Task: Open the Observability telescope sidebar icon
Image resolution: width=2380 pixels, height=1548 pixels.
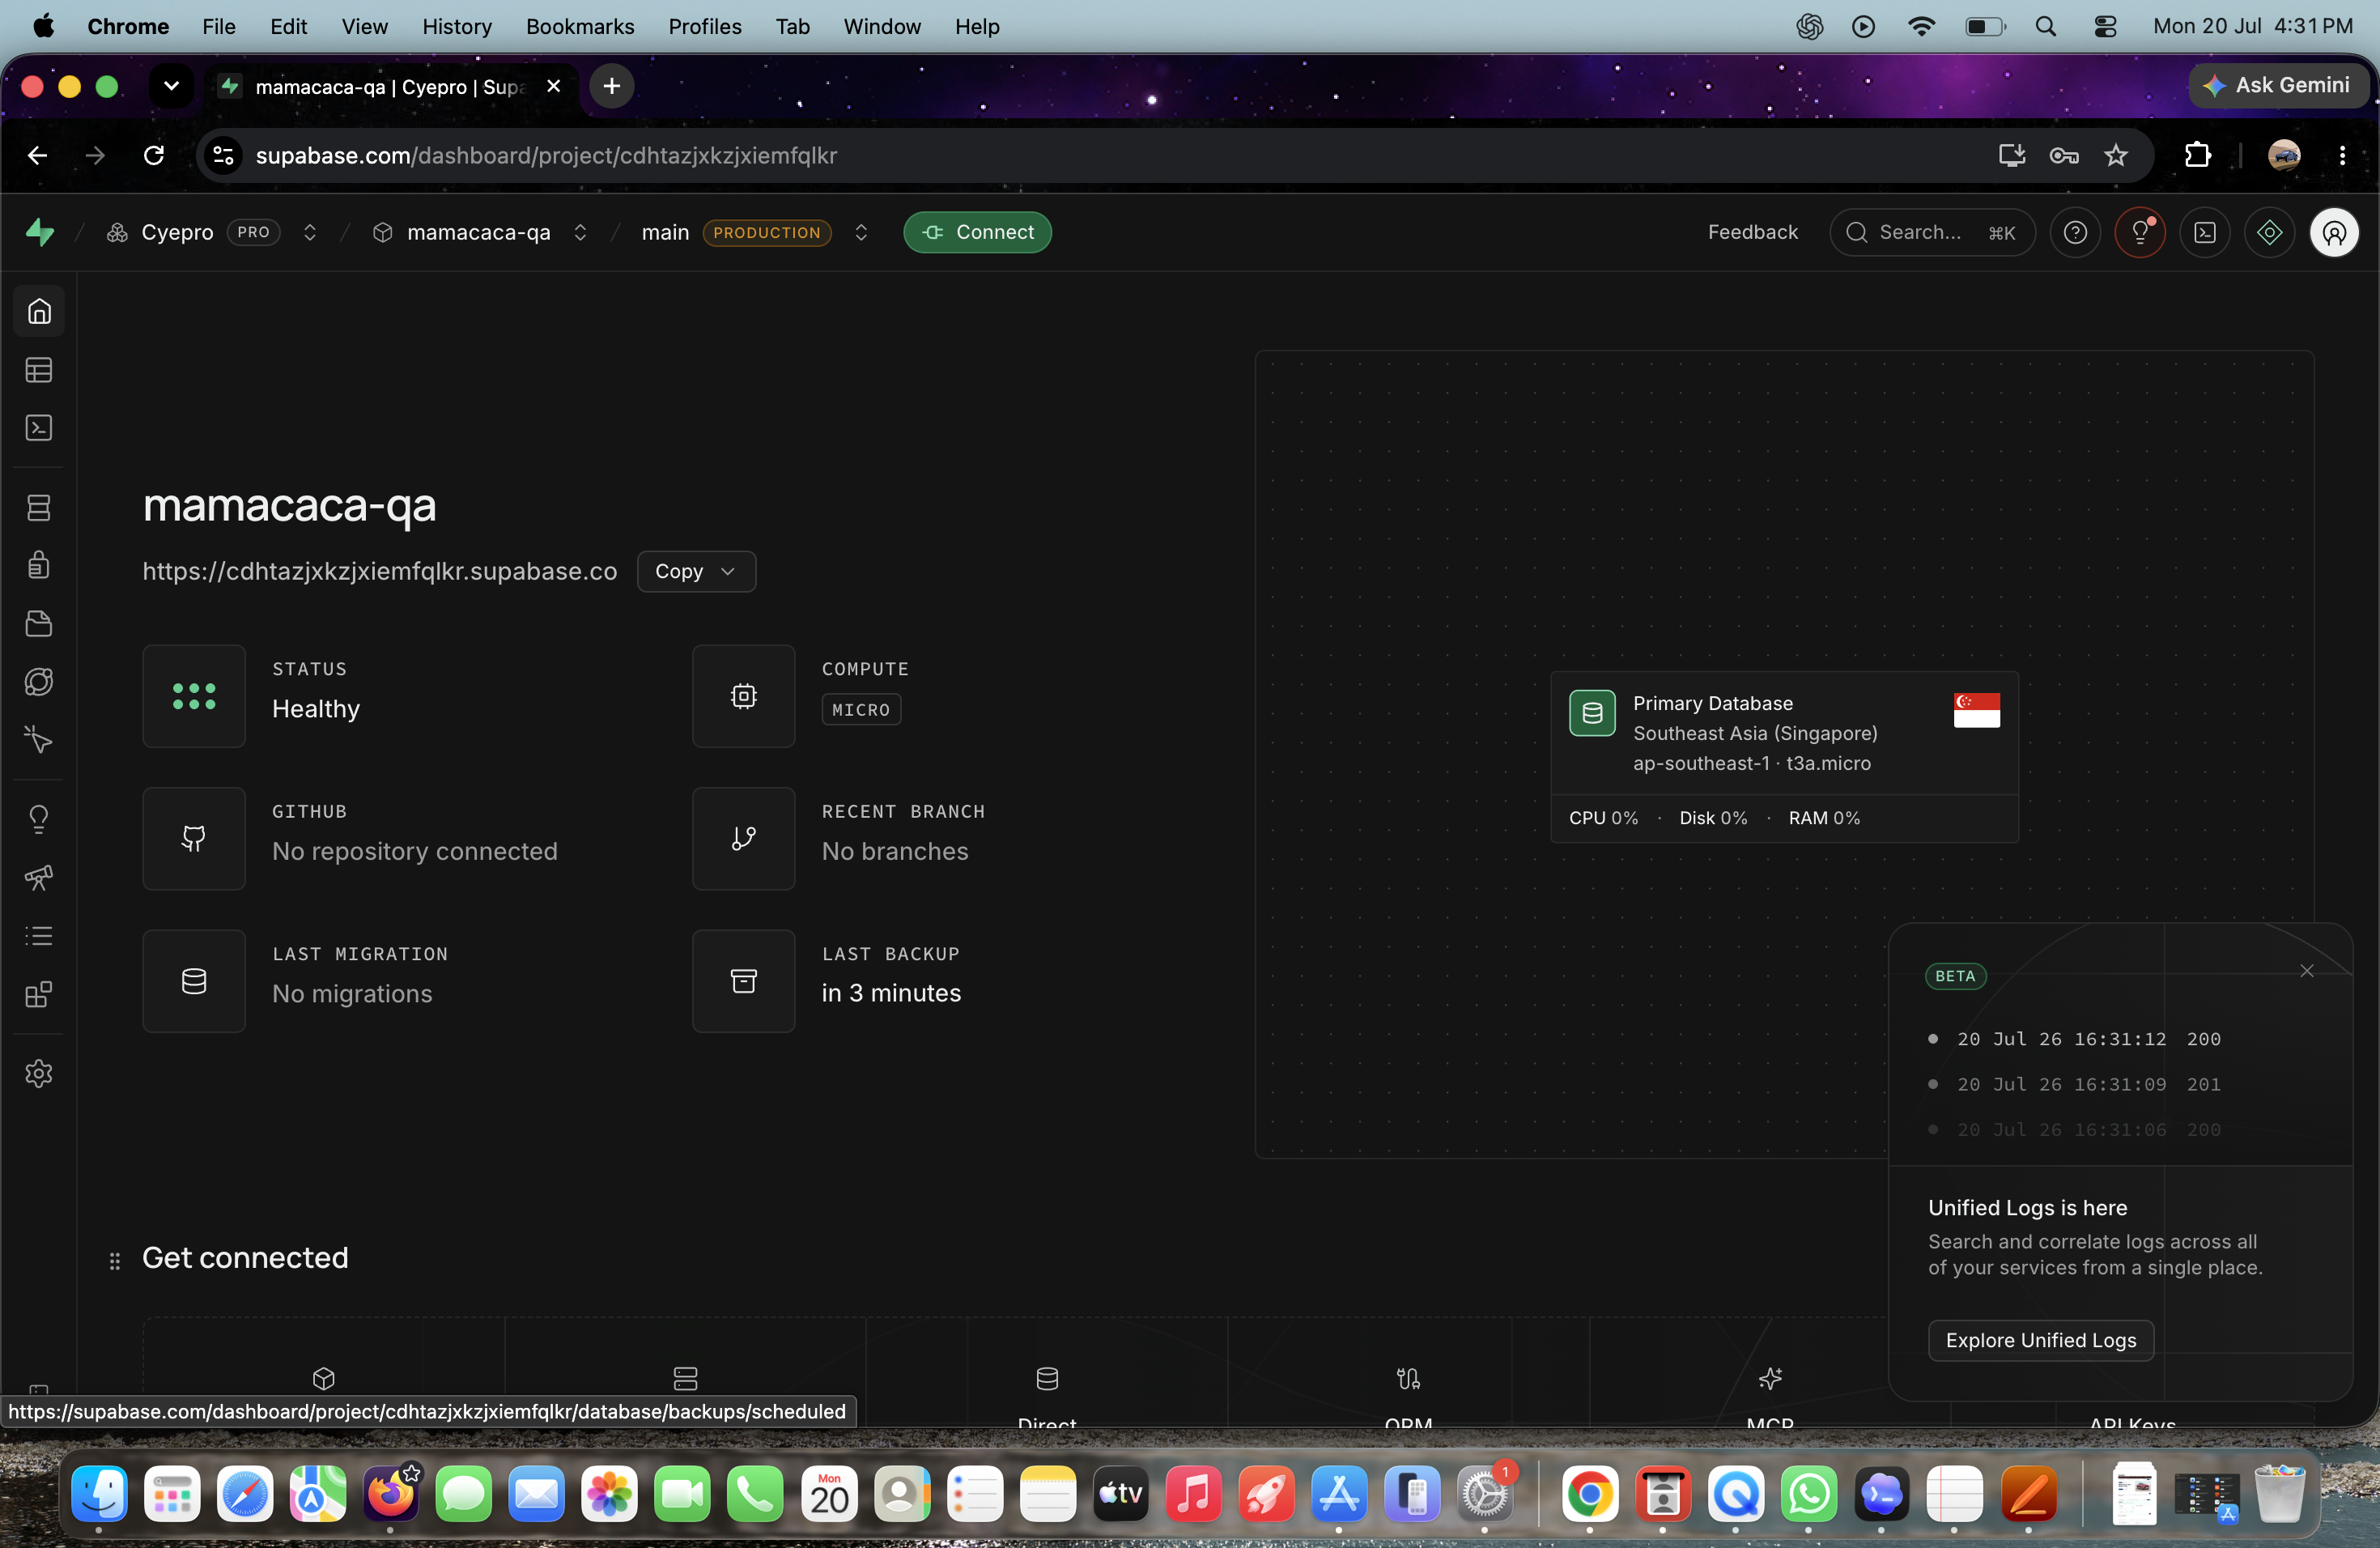Action: (39, 878)
